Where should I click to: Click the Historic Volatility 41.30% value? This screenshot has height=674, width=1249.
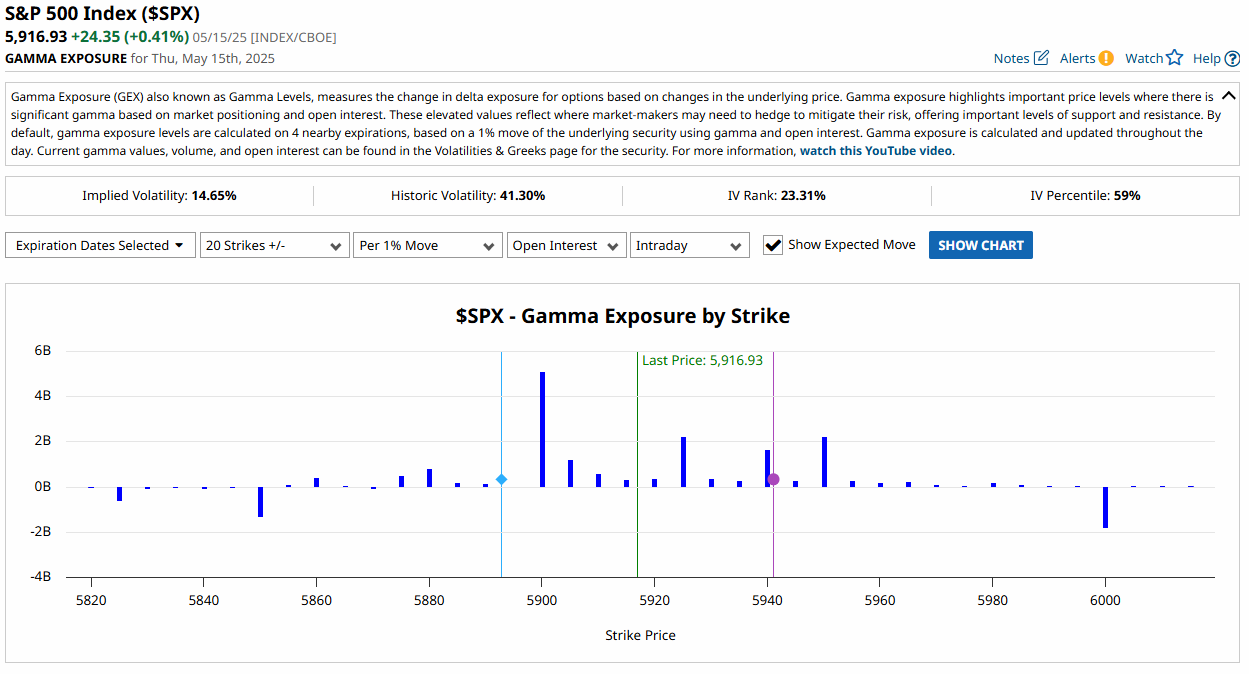[x=523, y=196]
